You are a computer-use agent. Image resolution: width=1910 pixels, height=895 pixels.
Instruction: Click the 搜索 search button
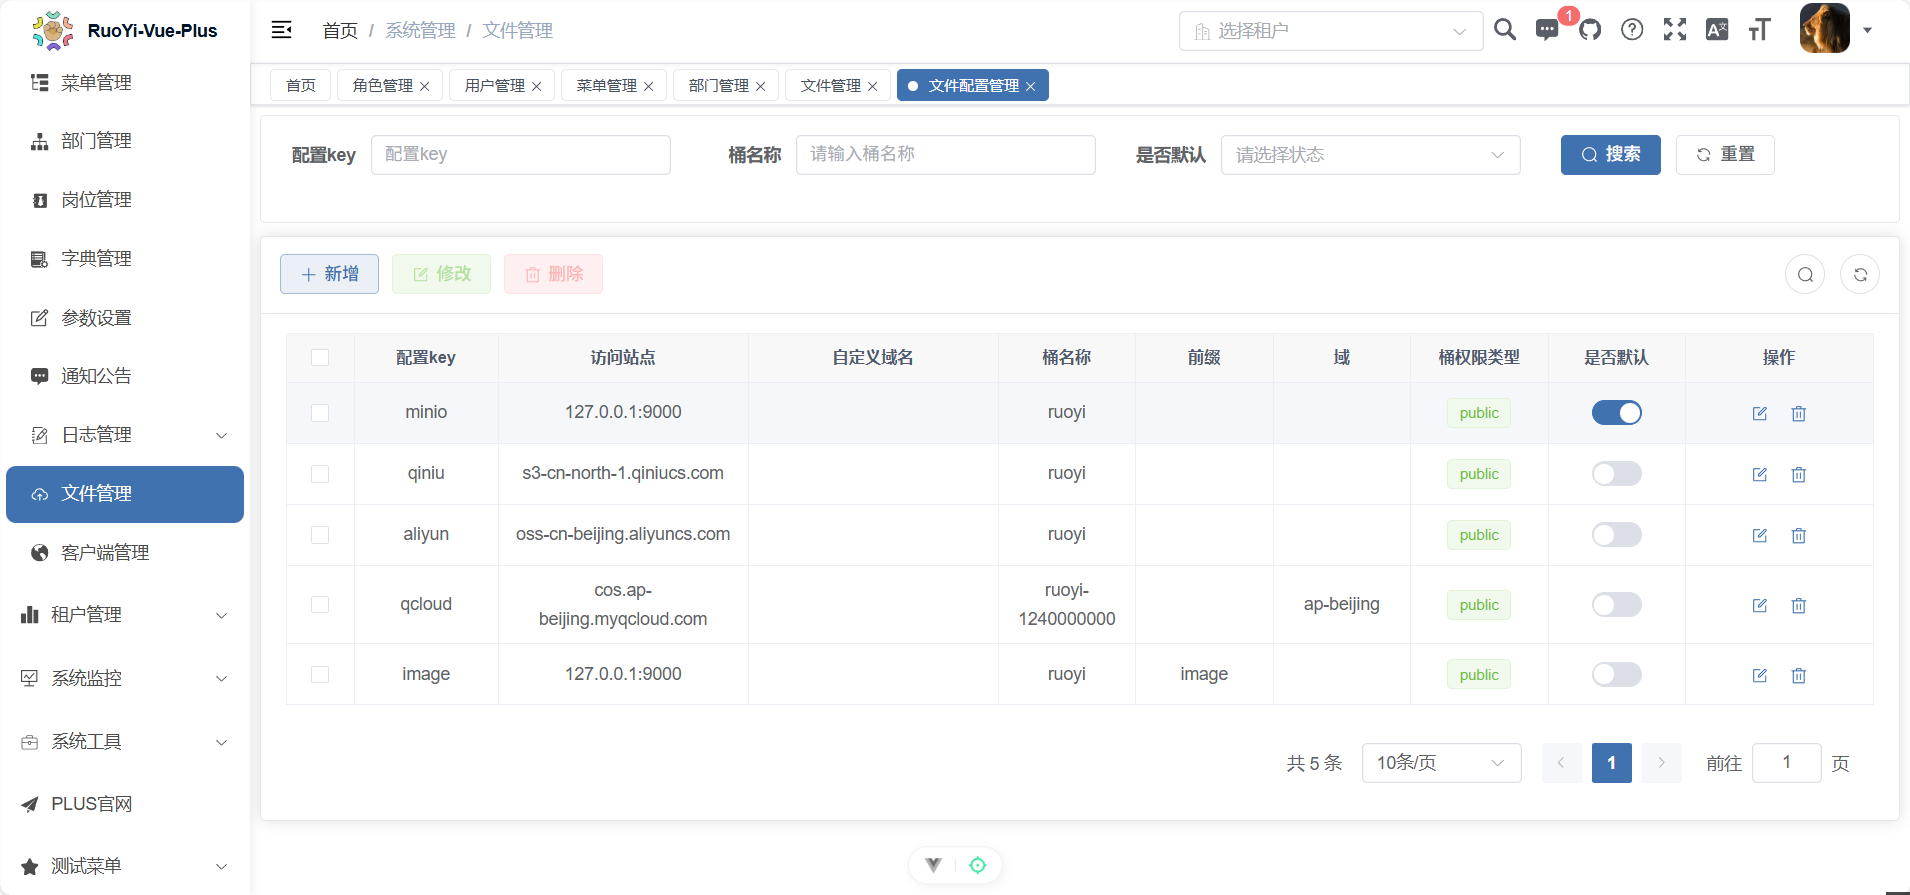point(1610,155)
